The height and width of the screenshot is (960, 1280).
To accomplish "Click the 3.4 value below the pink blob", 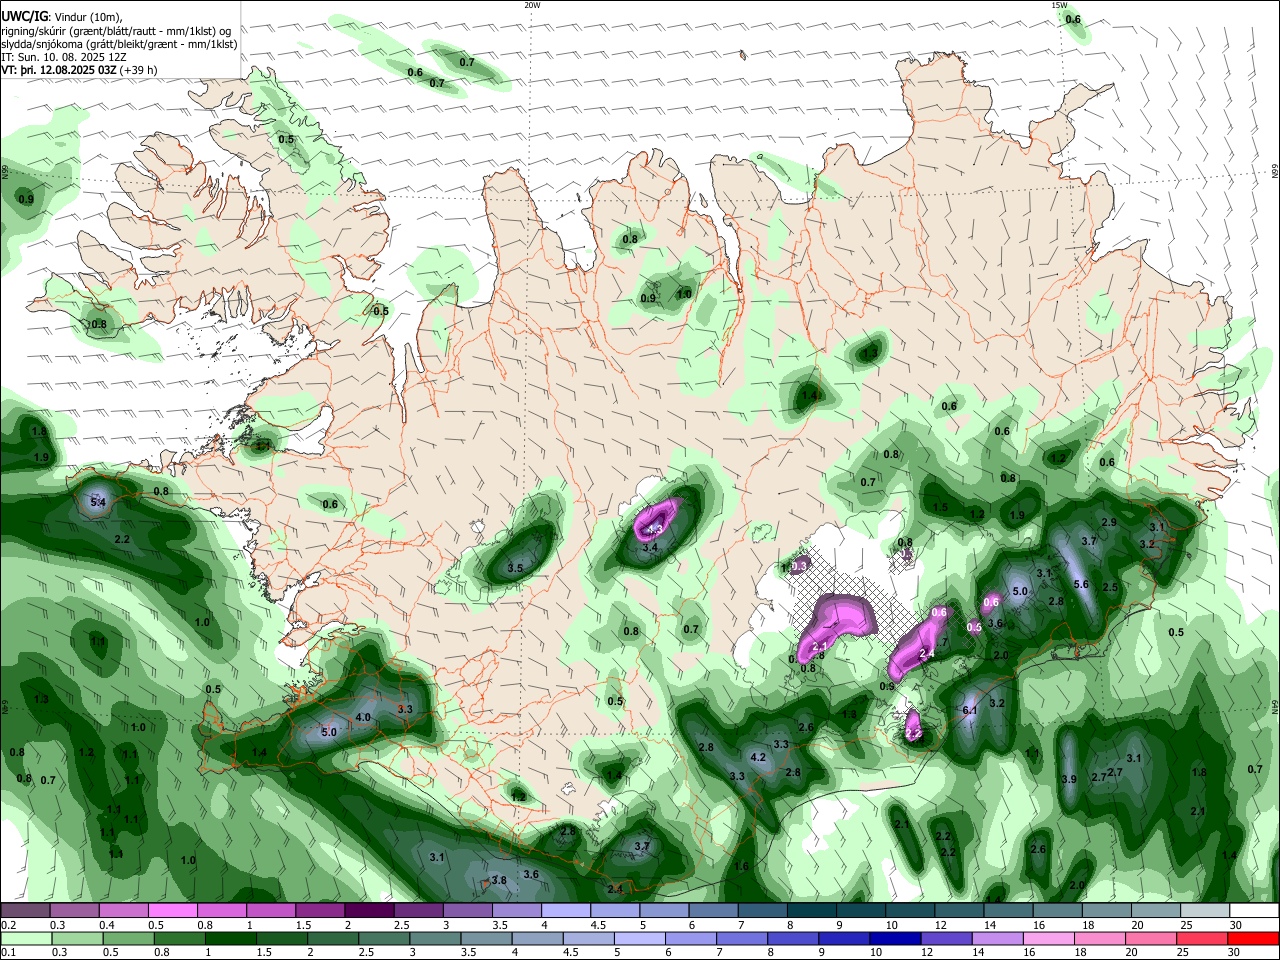I will point(650,547).
